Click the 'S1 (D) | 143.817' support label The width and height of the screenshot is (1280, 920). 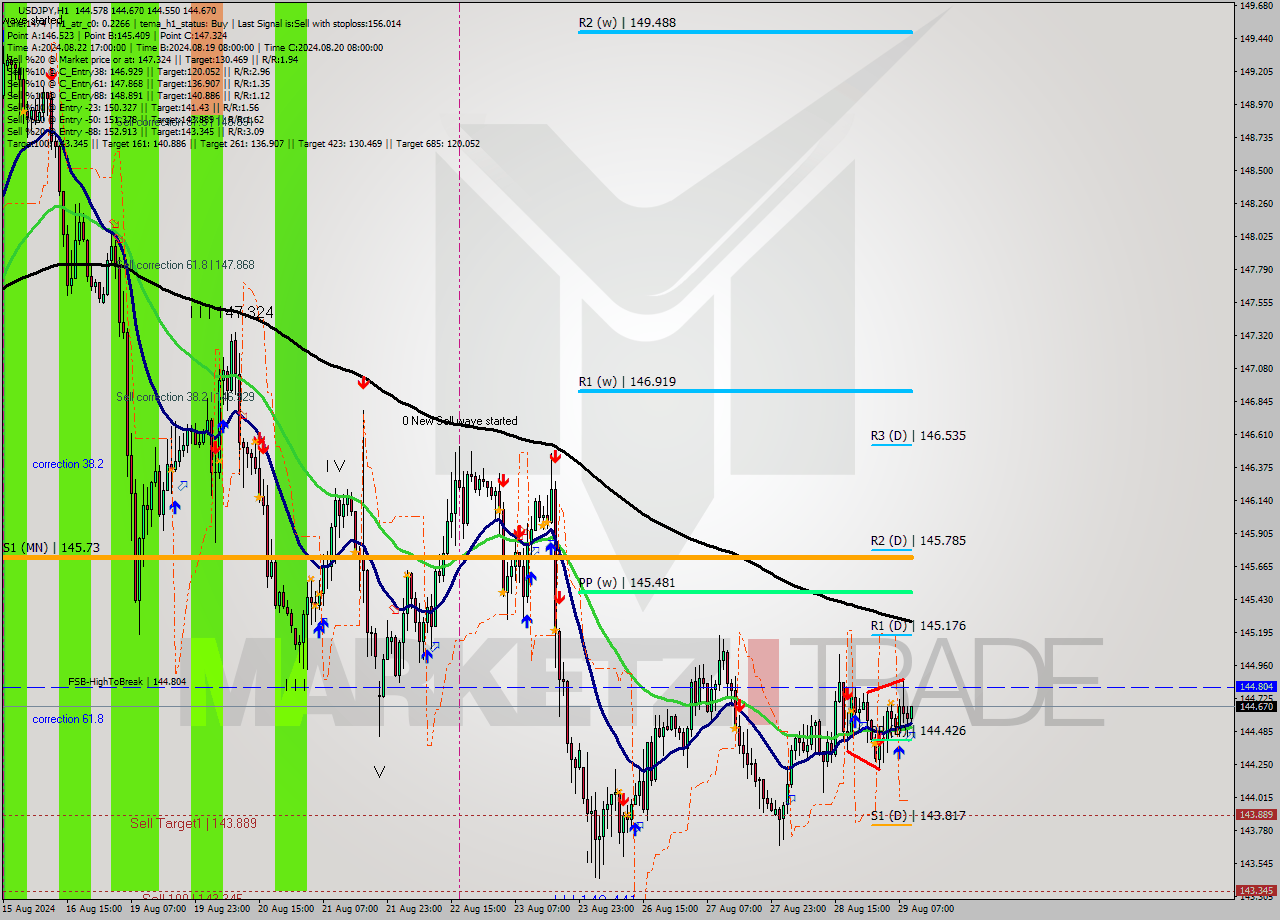918,815
